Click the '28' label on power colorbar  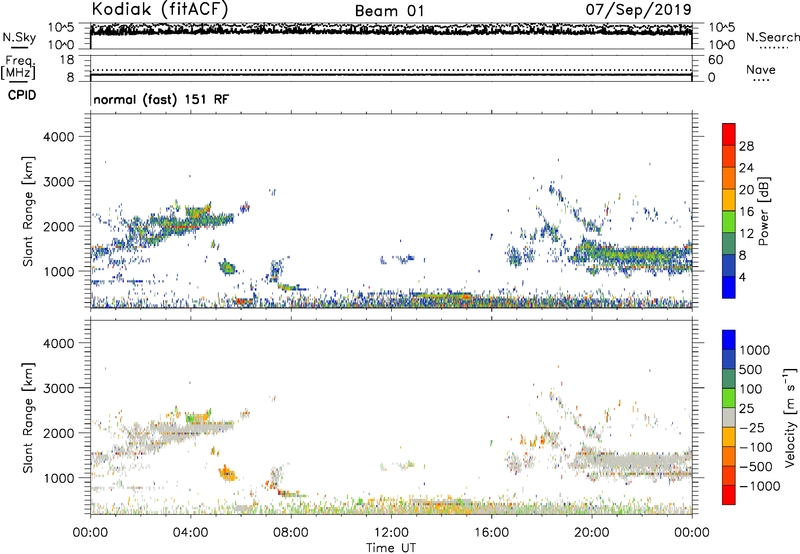coord(746,146)
